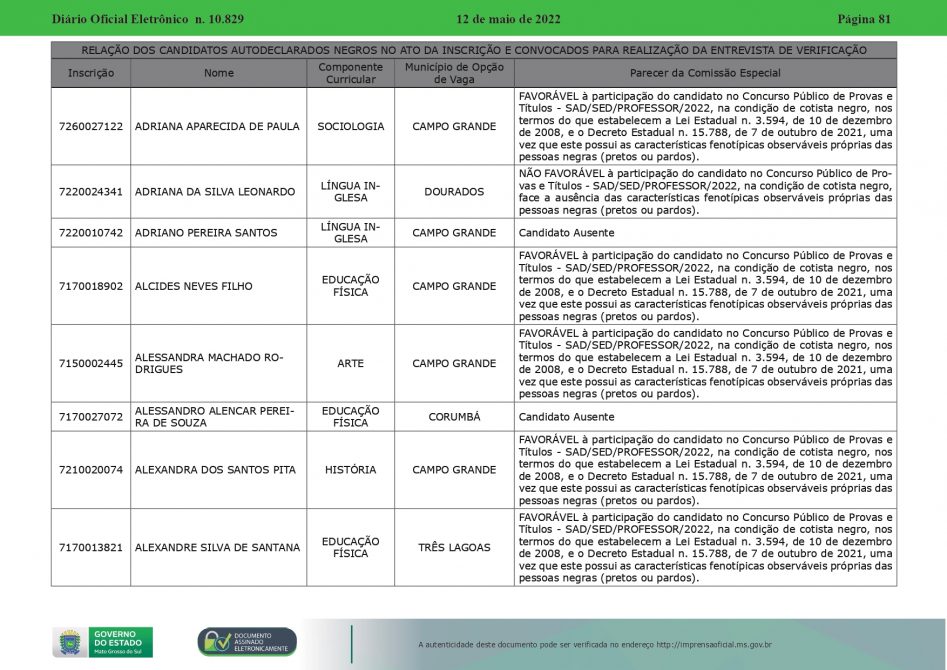Select the Município de Opção de Vaga header
The width and height of the screenshot is (947, 670).
click(x=454, y=73)
